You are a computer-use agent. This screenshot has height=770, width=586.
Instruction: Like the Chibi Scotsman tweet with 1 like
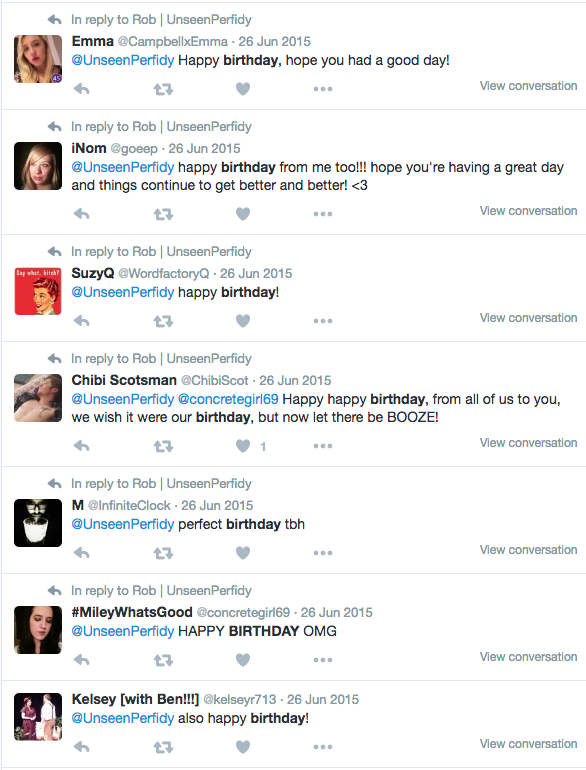click(243, 446)
